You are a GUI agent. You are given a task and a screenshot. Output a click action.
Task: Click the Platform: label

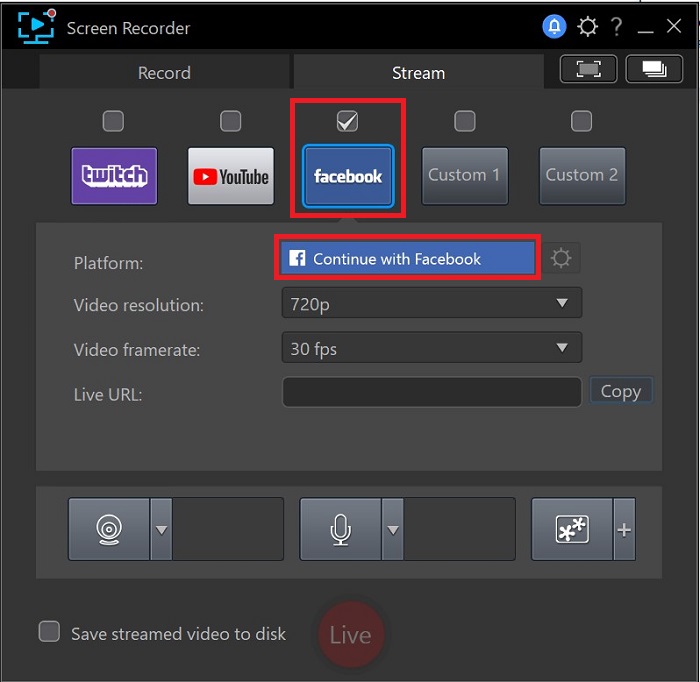tap(108, 263)
